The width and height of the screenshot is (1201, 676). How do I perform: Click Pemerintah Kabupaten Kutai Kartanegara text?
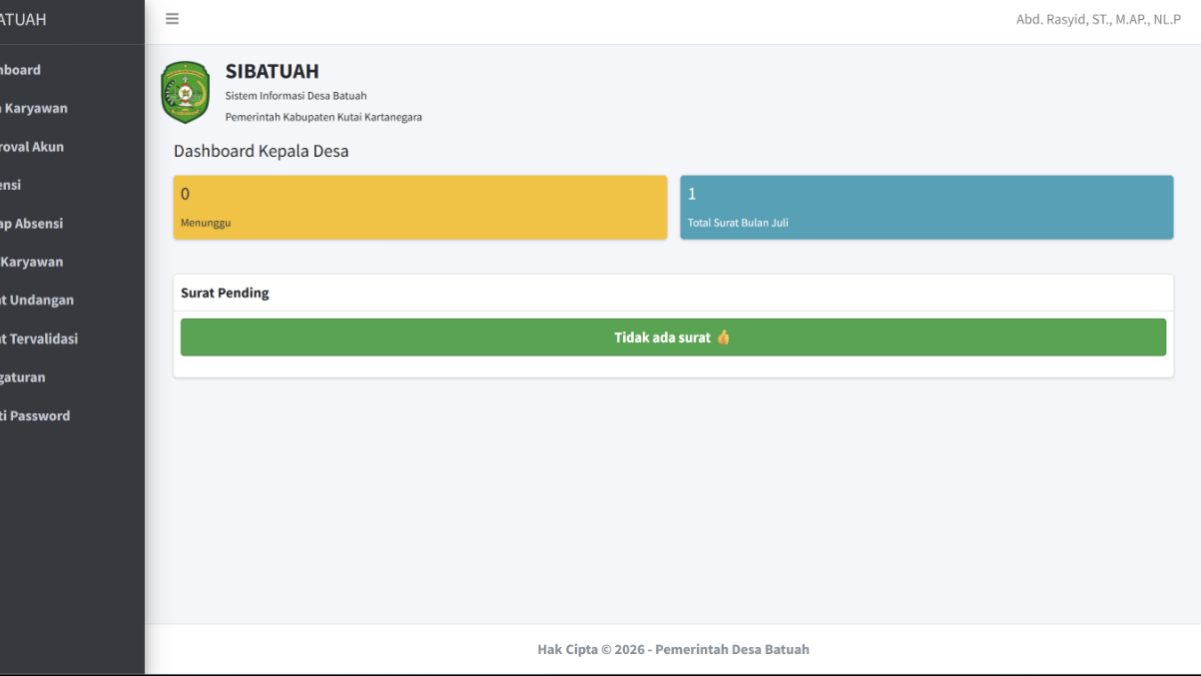(323, 117)
